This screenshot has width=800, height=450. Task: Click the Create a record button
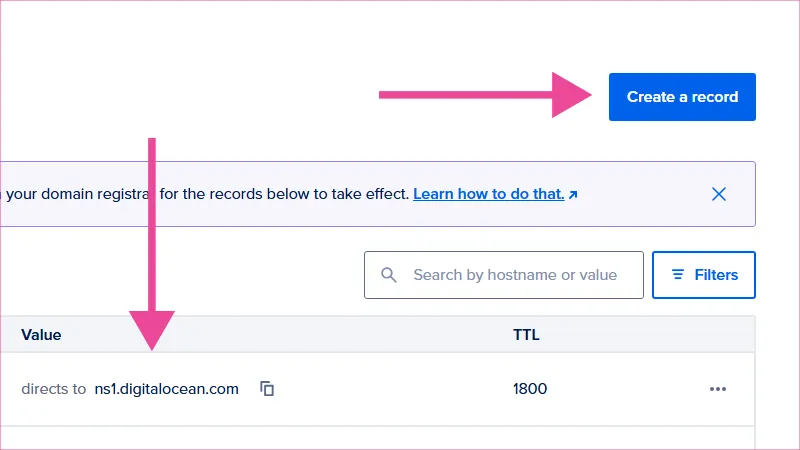(x=682, y=97)
